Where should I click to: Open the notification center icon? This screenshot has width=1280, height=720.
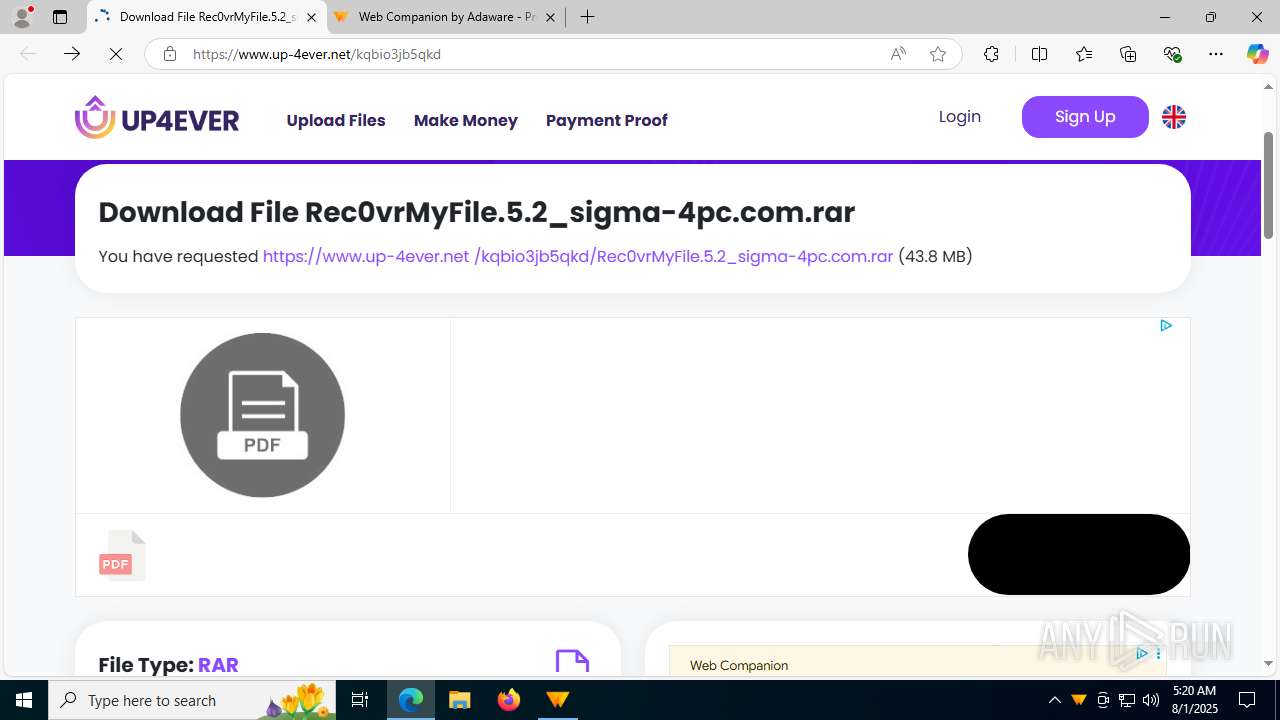point(1248,700)
